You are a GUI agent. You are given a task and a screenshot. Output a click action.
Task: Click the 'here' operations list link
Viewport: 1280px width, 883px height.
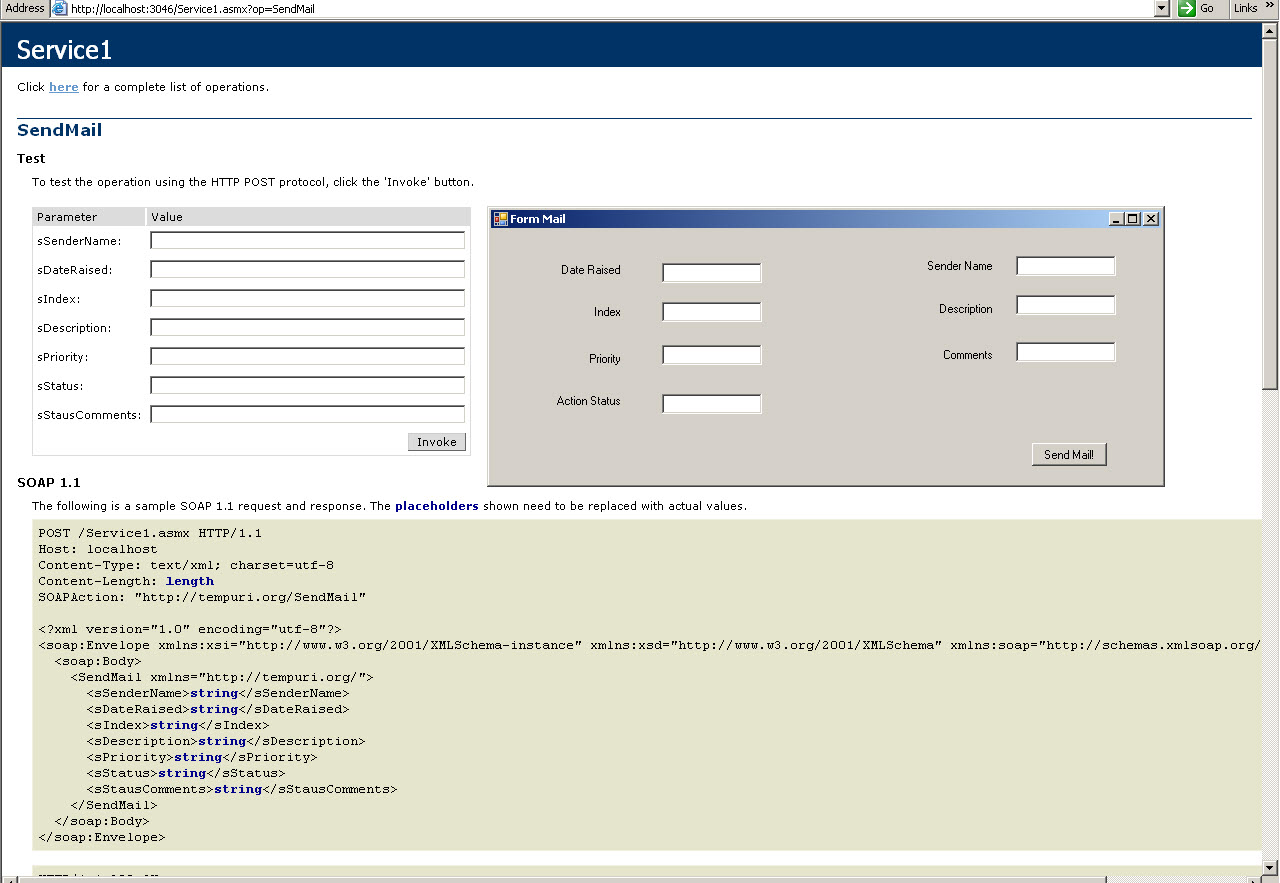[64, 87]
